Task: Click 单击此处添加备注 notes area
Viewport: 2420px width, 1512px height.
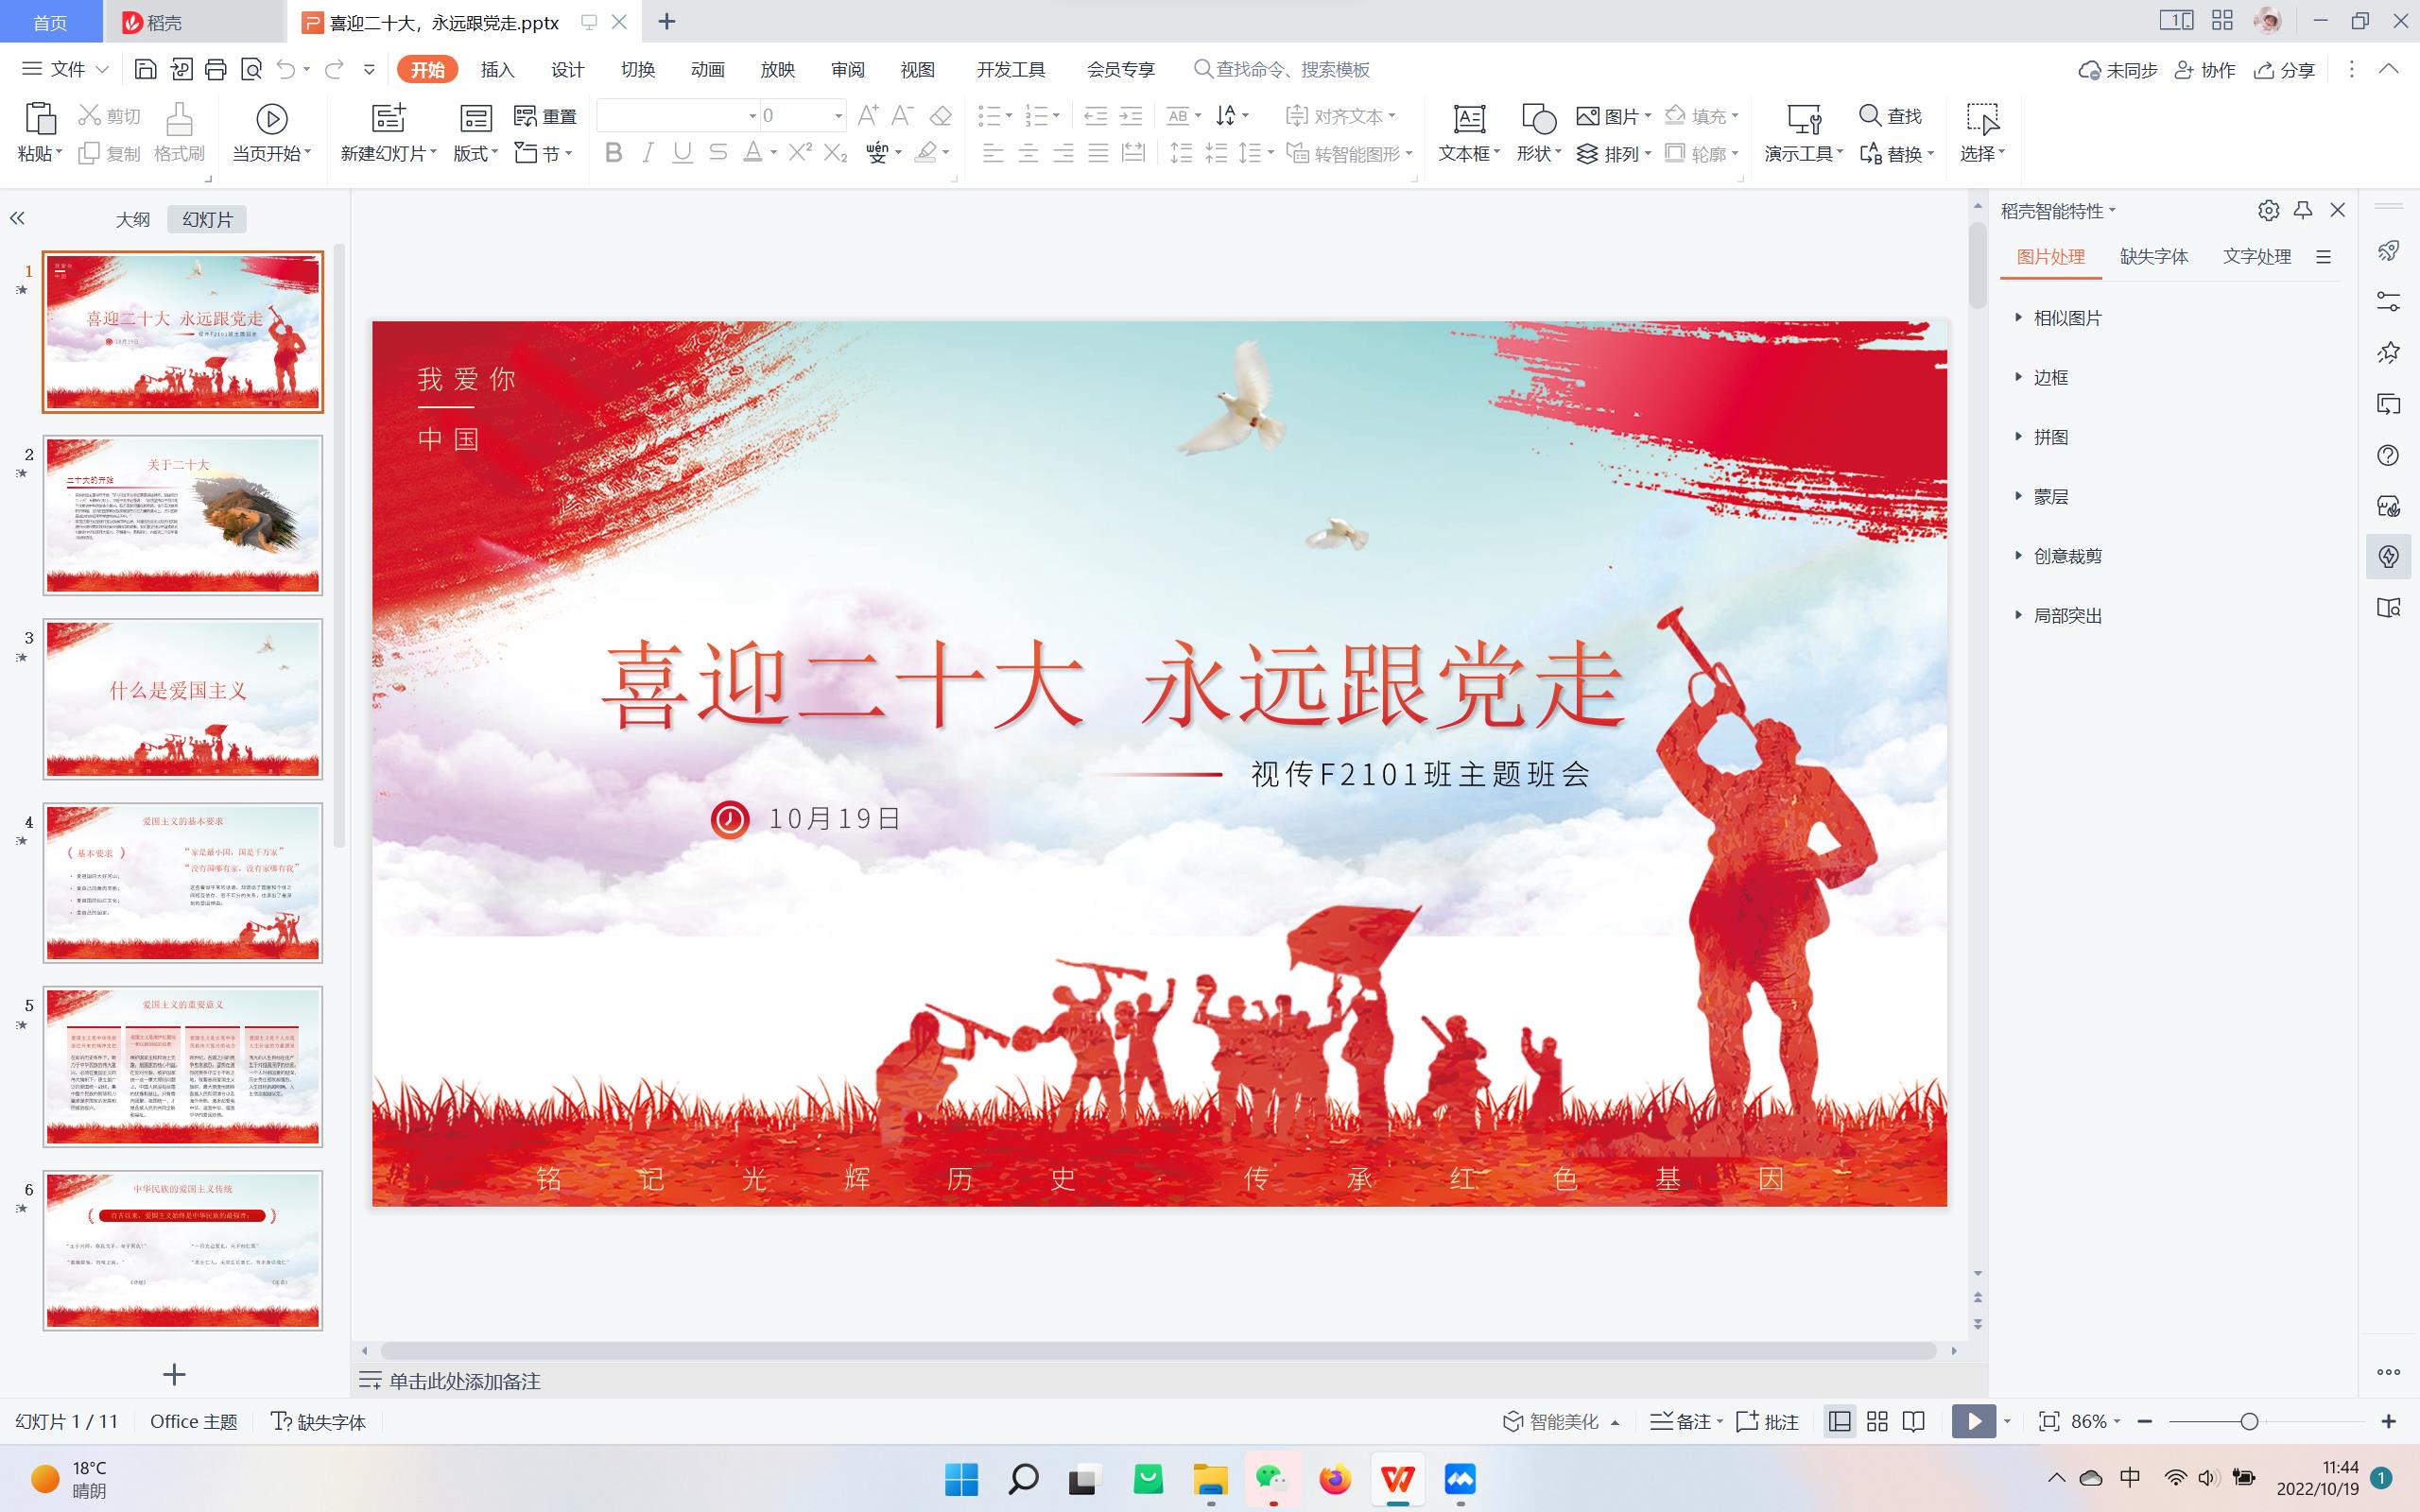Action: [x=465, y=1381]
